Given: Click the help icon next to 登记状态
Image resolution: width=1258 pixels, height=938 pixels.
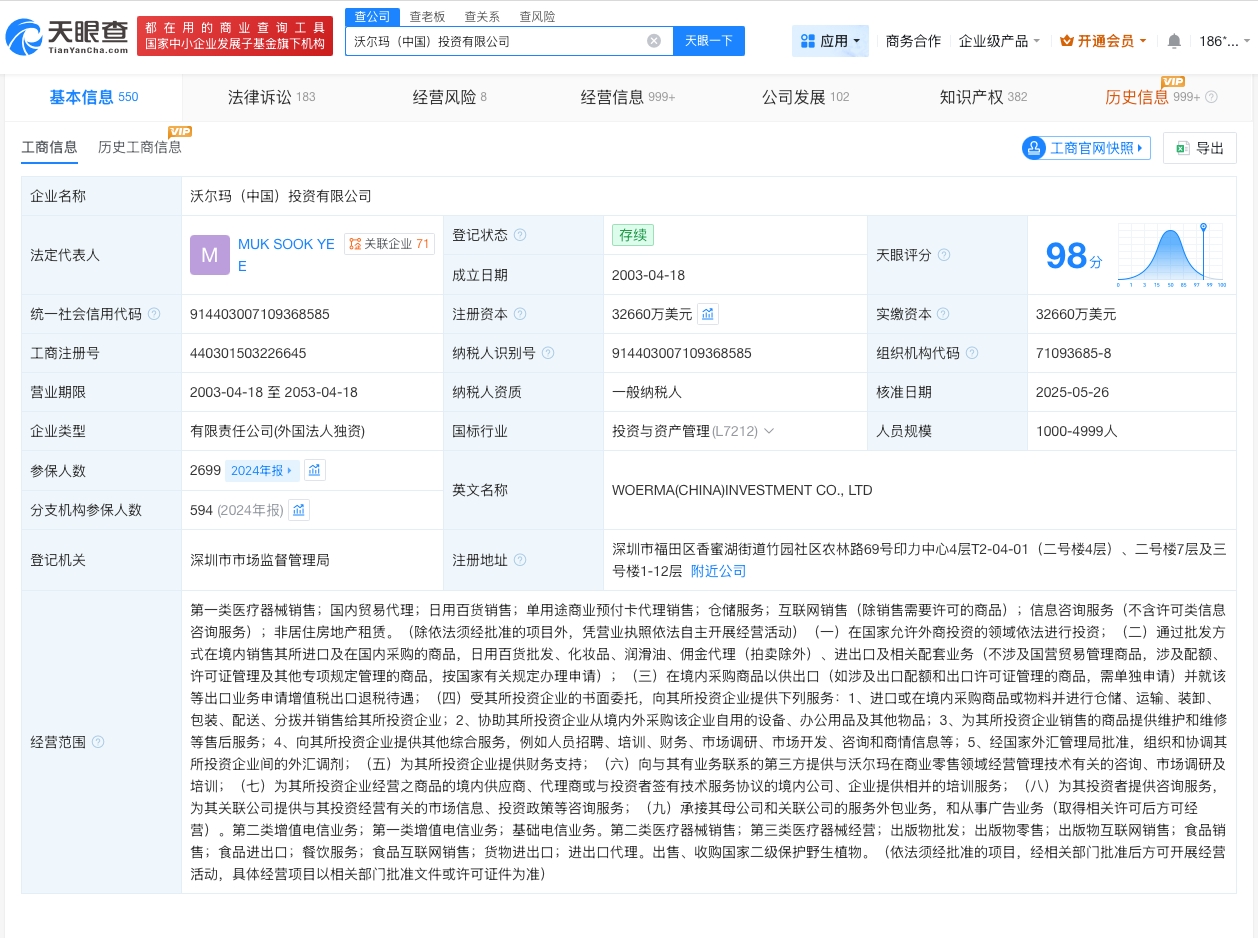Looking at the screenshot, I should pyautogui.click(x=520, y=236).
